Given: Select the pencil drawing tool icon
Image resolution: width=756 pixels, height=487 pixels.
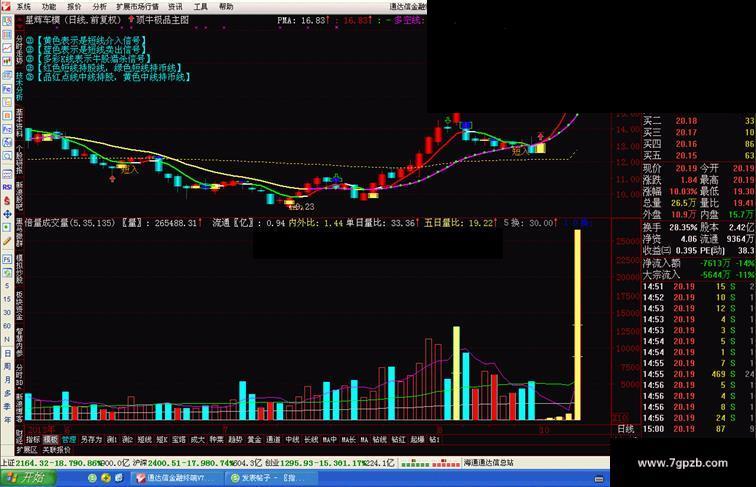Looking at the screenshot, I should pos(7,241).
